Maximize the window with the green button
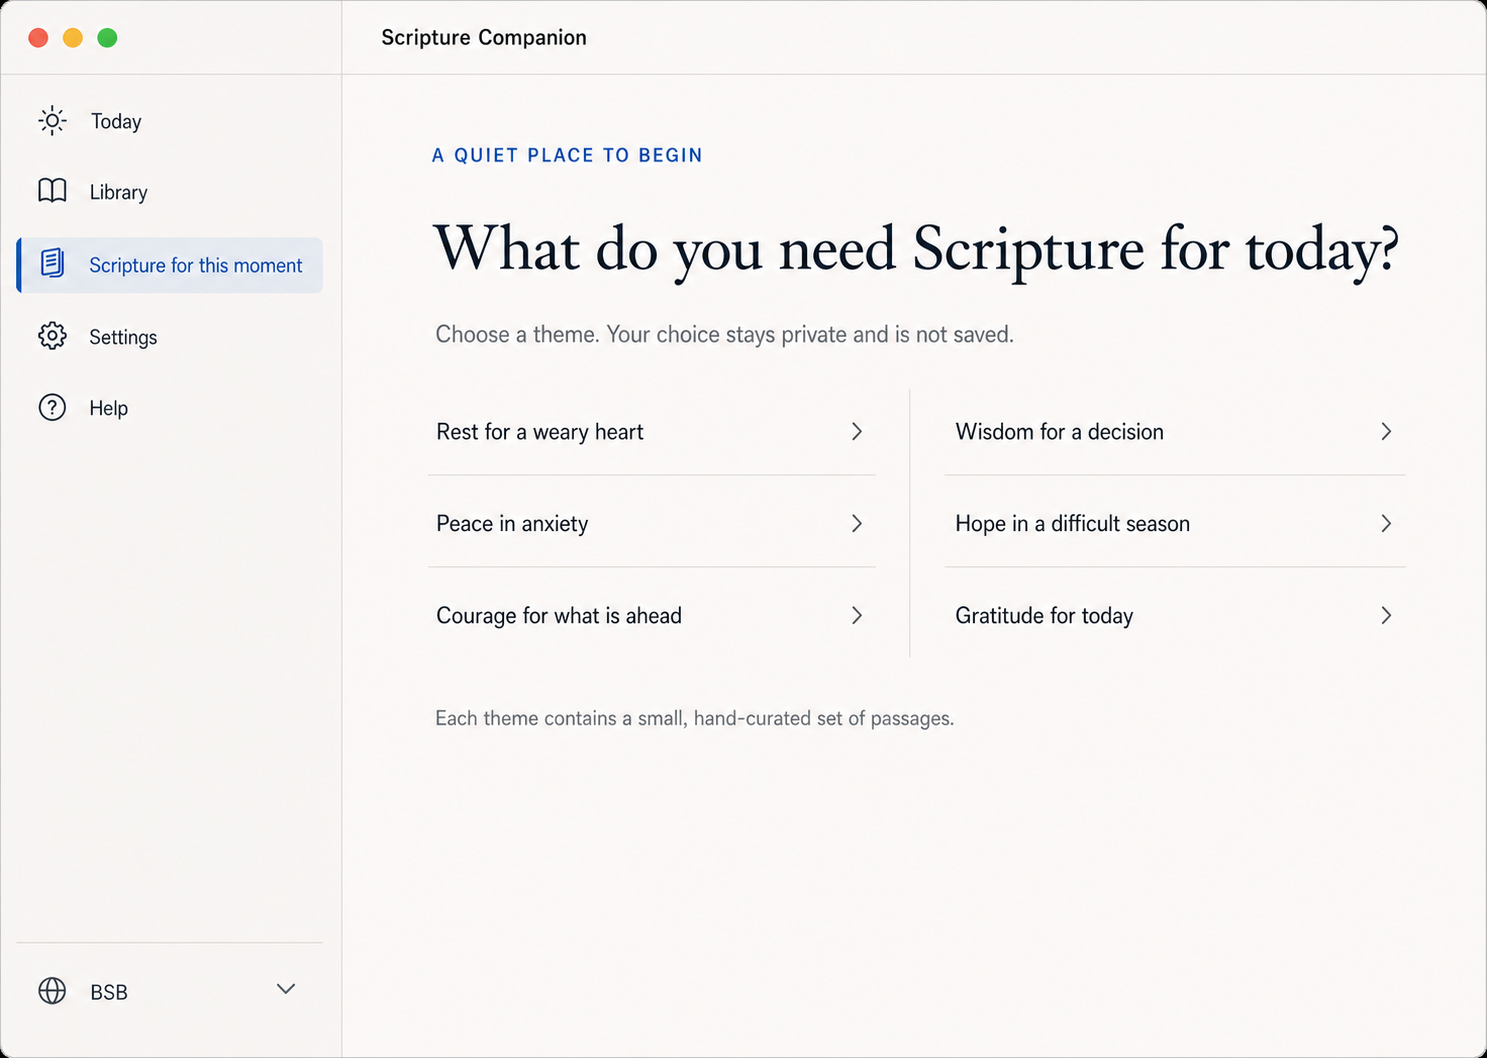 pyautogui.click(x=107, y=38)
